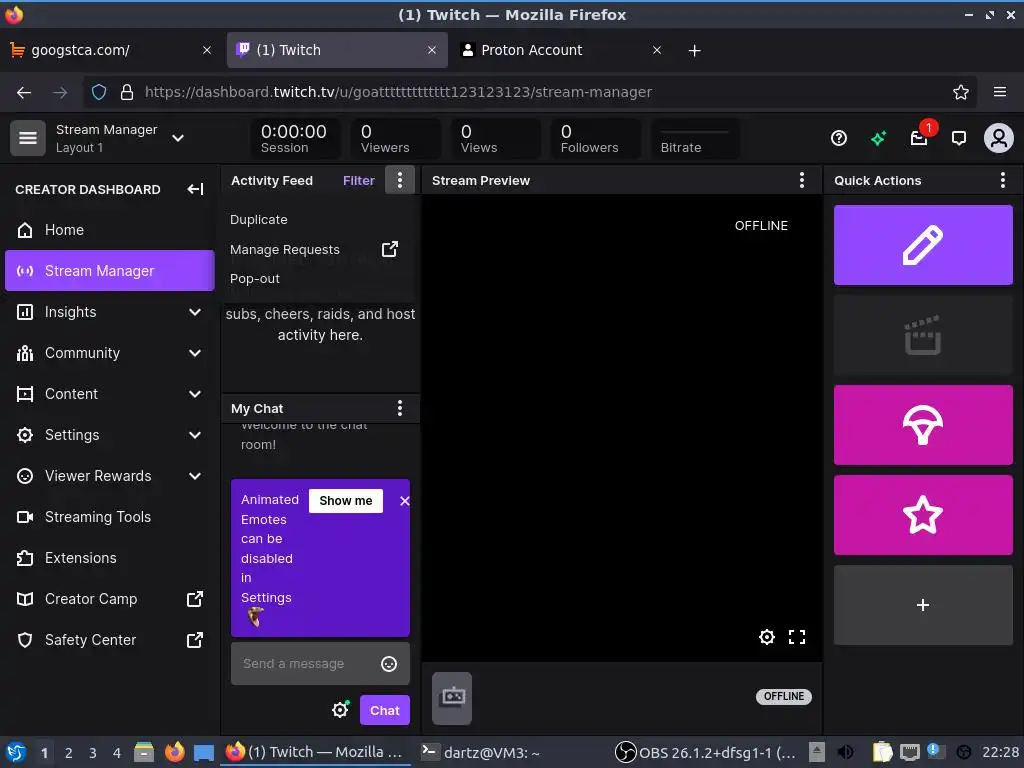Click the shield tracking protection icon
The height and width of the screenshot is (768, 1024).
(99, 92)
